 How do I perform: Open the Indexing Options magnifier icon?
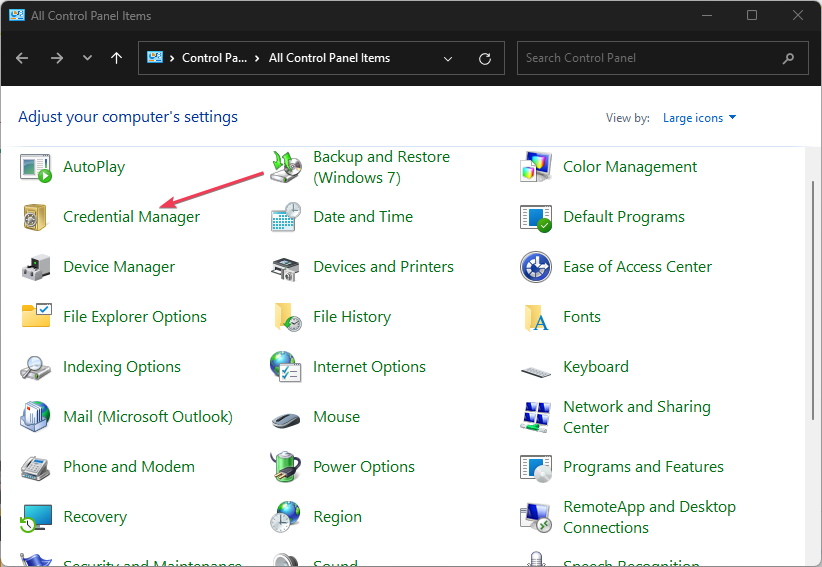click(36, 367)
